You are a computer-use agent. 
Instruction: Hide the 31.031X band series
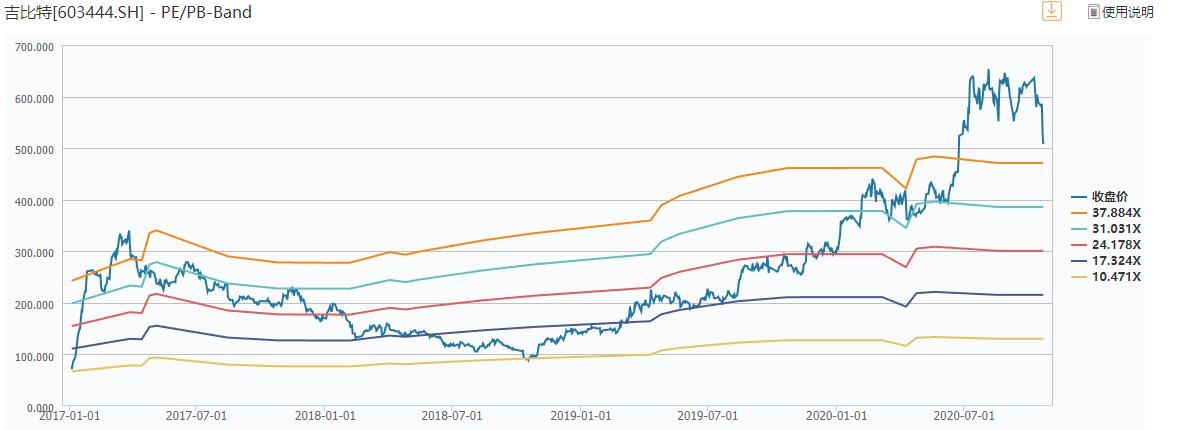point(1116,229)
